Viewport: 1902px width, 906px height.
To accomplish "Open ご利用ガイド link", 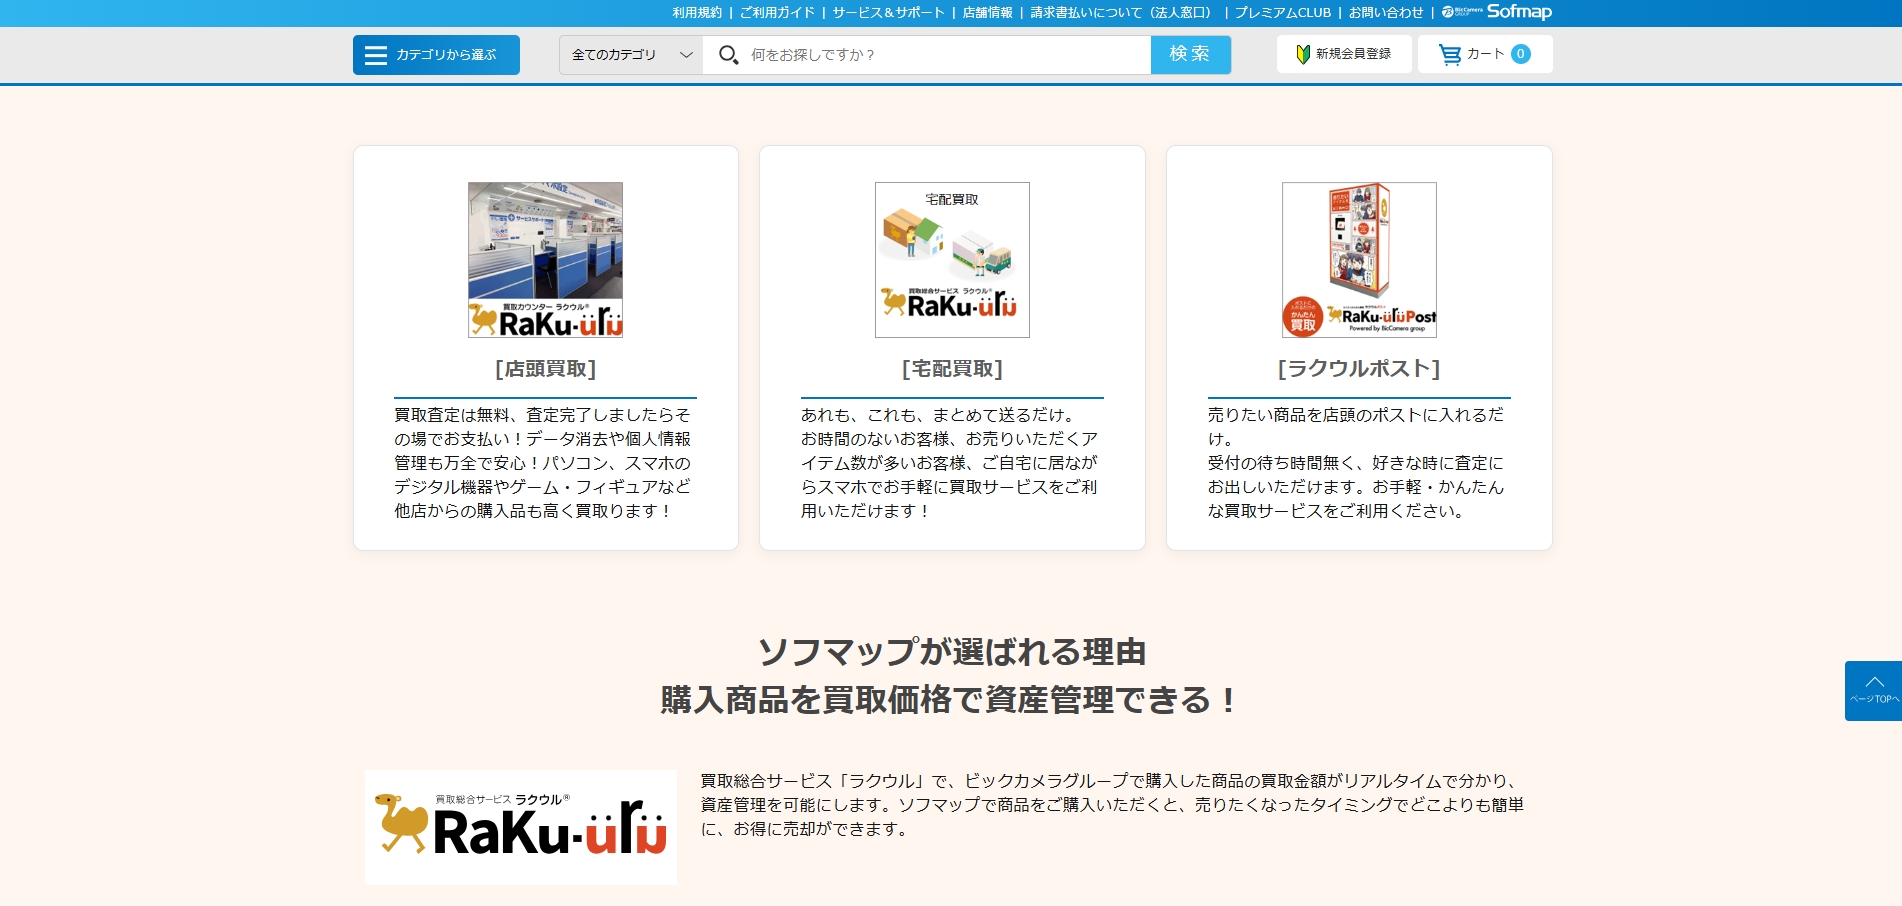I will [x=777, y=13].
